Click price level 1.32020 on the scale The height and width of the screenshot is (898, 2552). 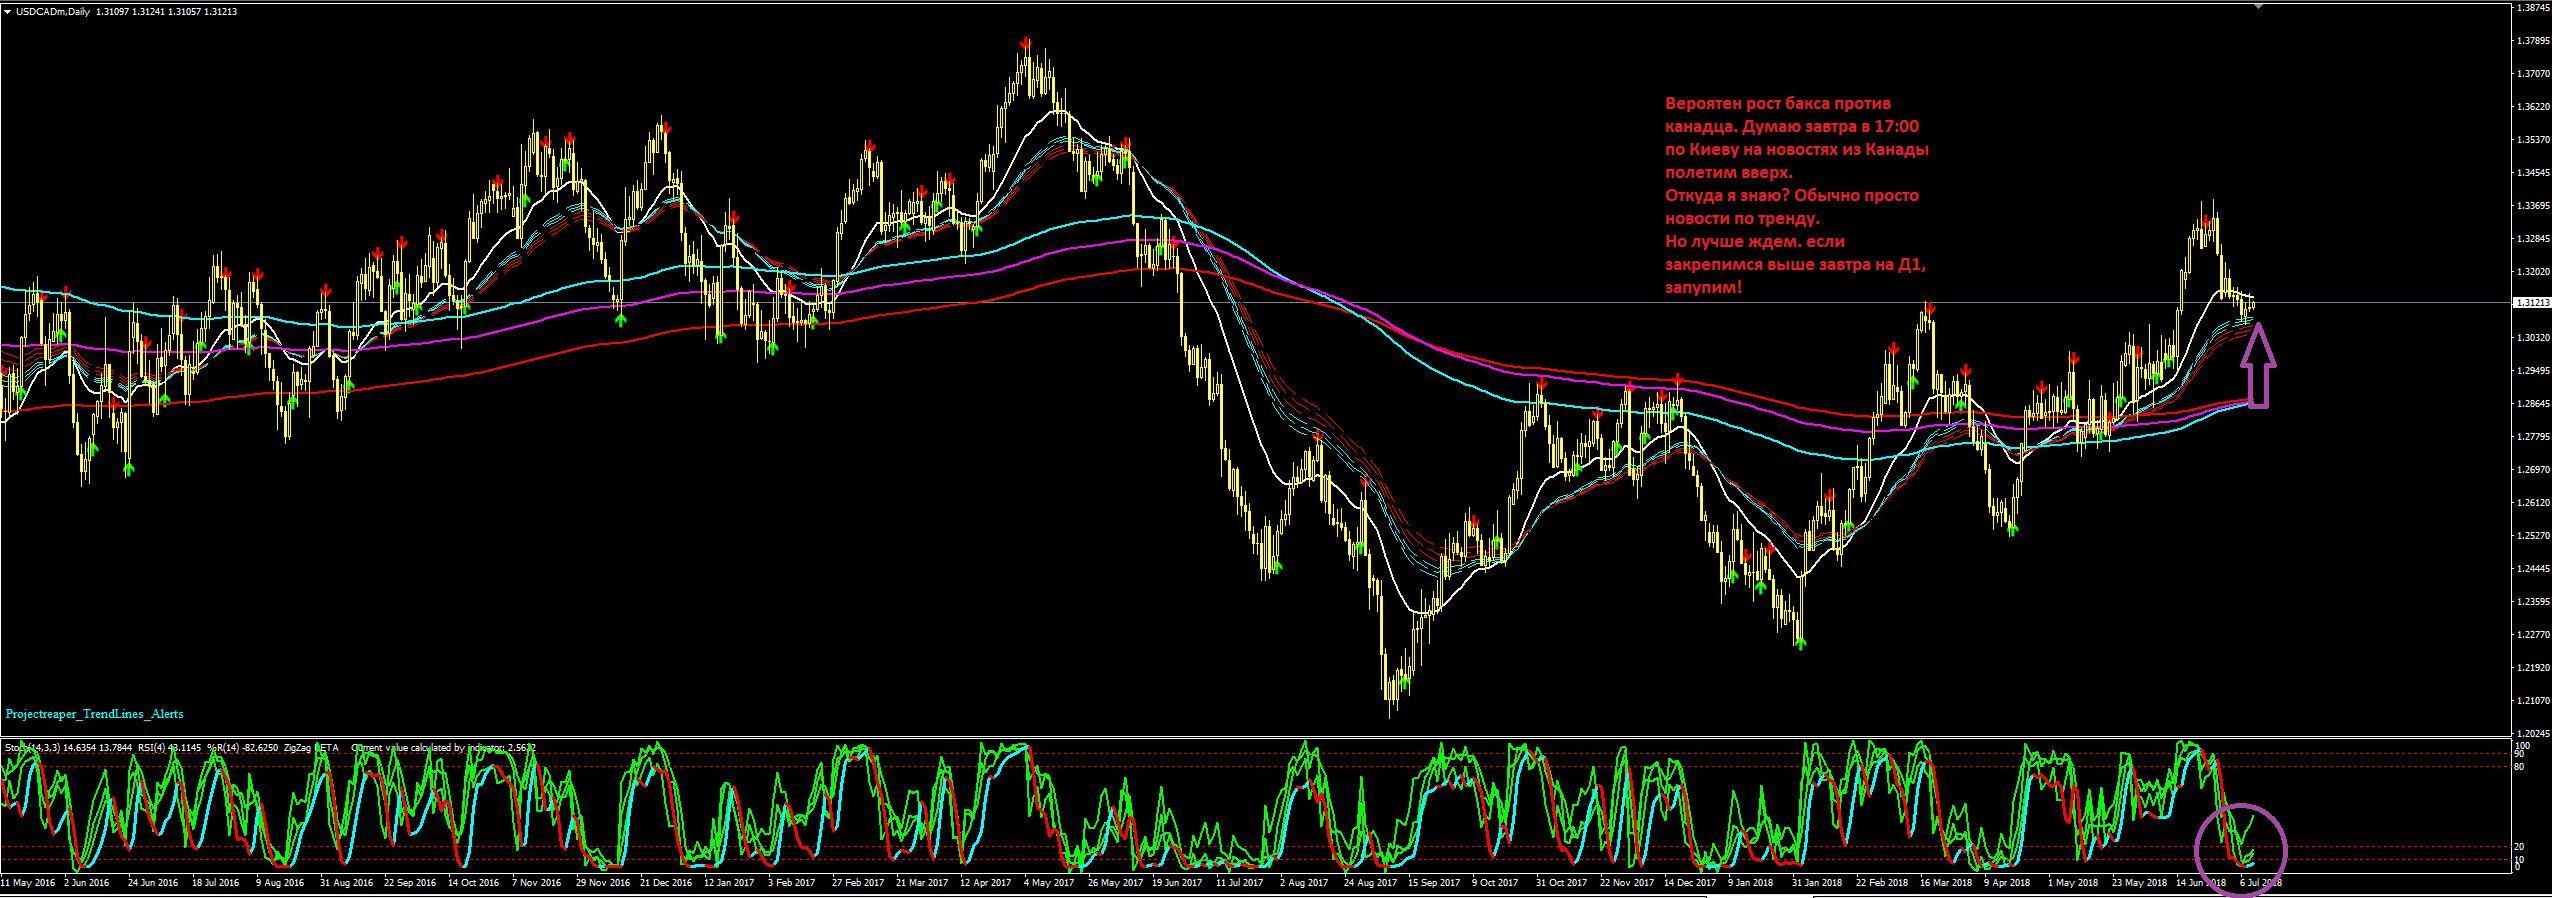pos(2532,272)
